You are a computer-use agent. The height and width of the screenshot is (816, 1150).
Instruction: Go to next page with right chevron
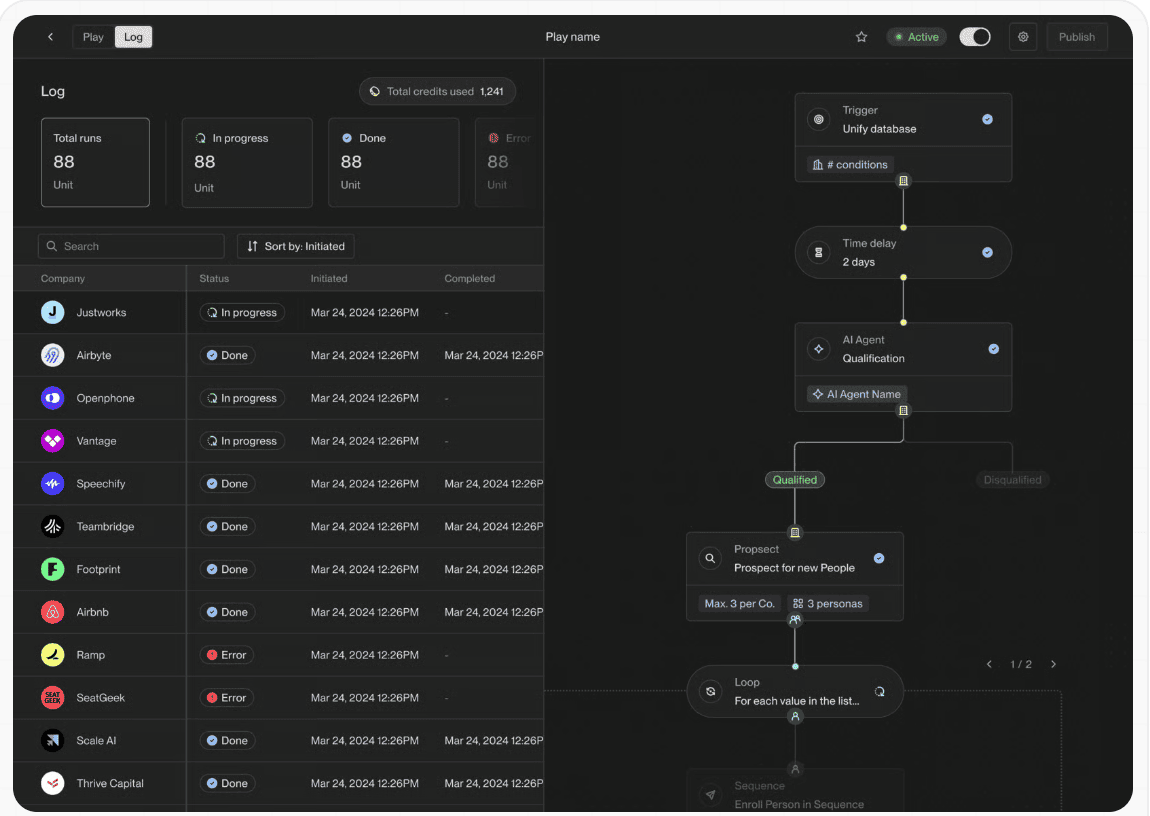[x=1053, y=664]
